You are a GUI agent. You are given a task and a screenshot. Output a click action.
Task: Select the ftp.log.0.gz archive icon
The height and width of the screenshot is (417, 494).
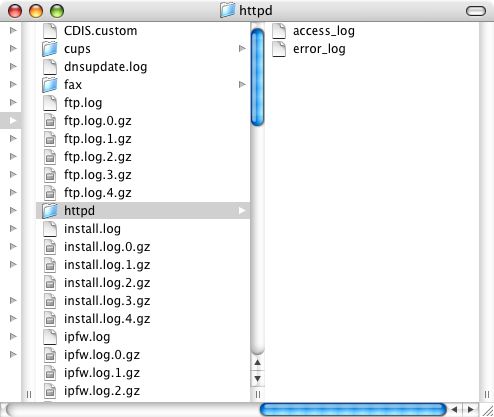click(x=50, y=121)
